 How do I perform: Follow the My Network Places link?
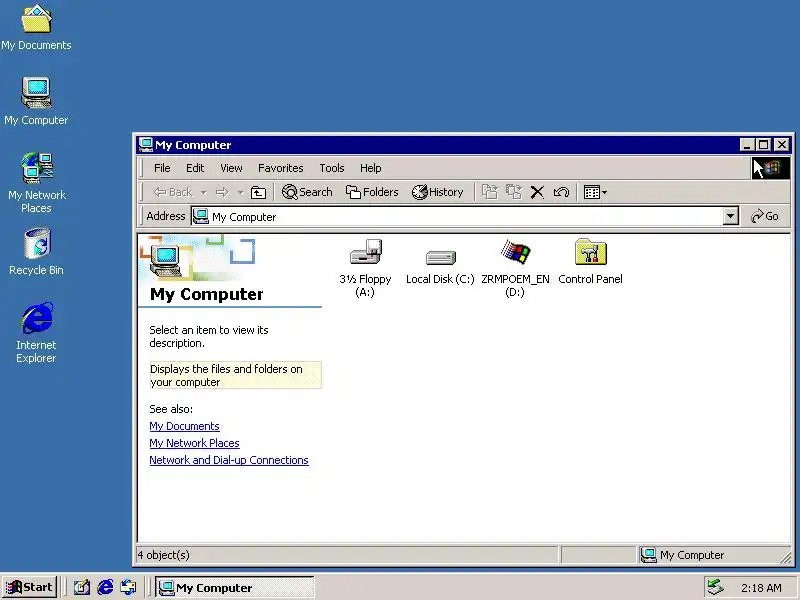click(194, 443)
